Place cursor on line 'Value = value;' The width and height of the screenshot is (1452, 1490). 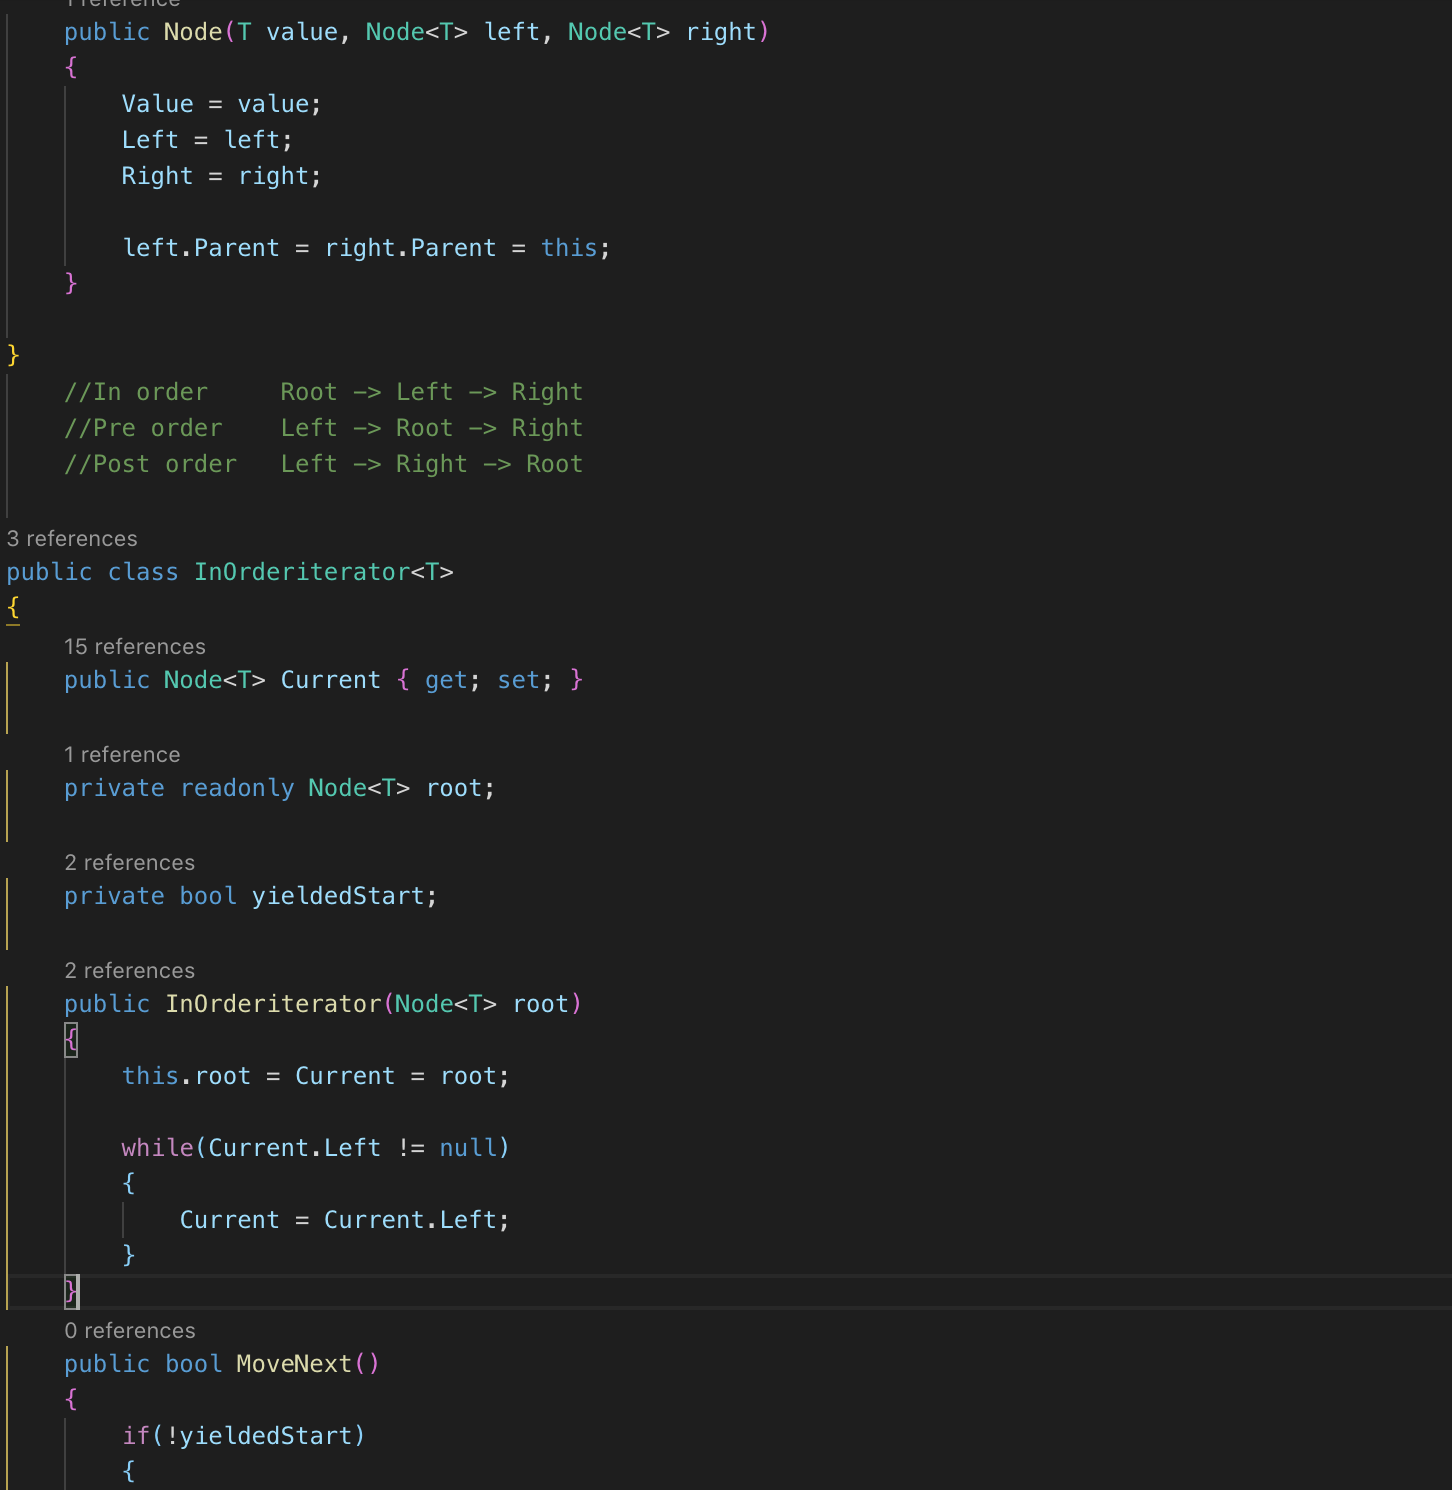(x=221, y=104)
